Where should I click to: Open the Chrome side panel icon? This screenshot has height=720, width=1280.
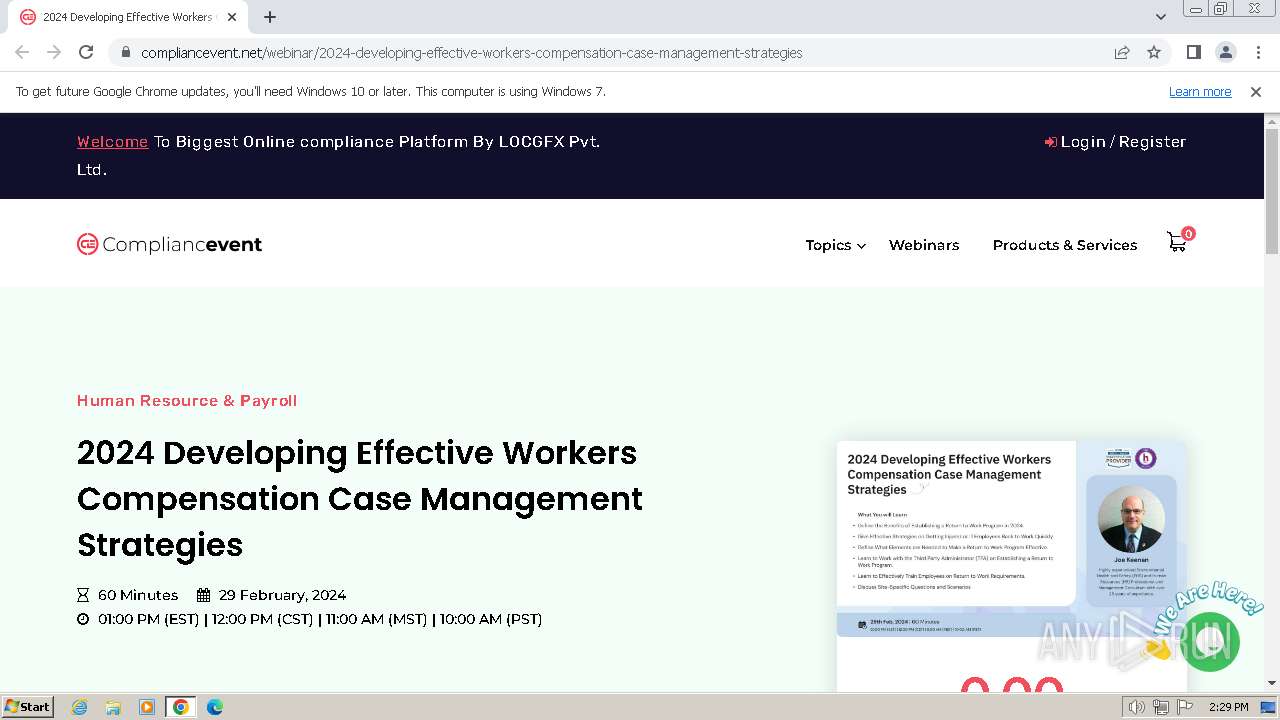click(x=1193, y=52)
